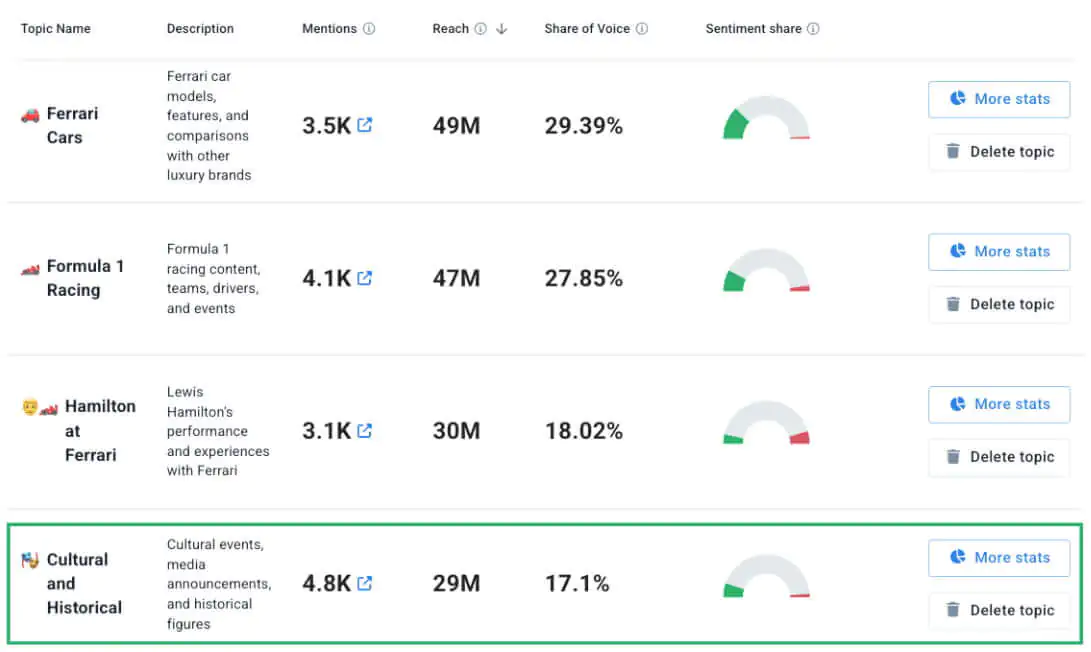This screenshot has height=652, width=1091.
Task: Open More stats for Ferrari Cars
Action: [998, 99]
